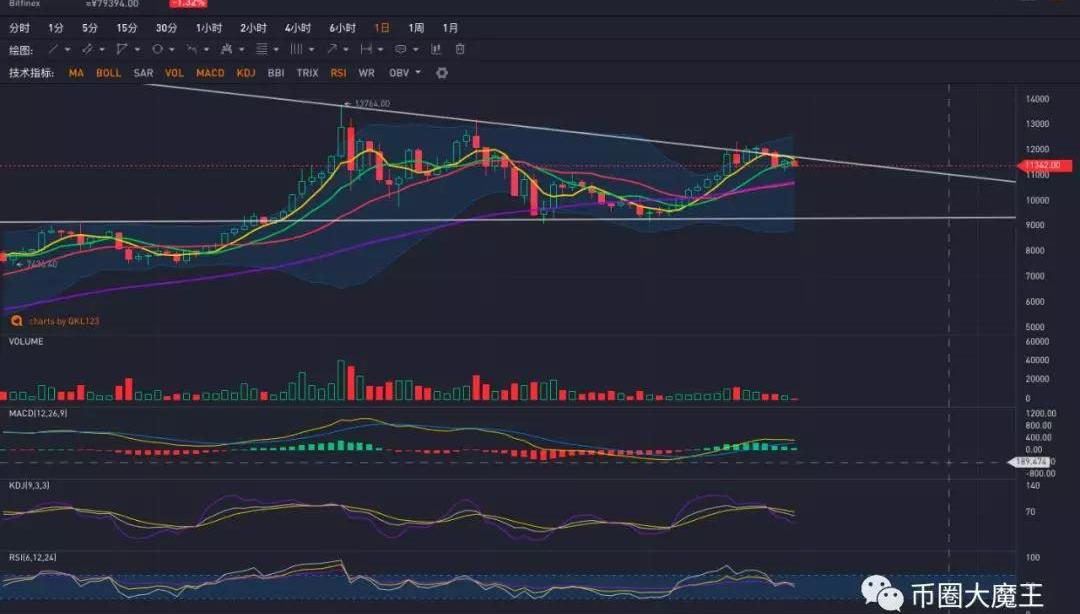The height and width of the screenshot is (614, 1080).
Task: Click the trash icon to delete drawings
Action: coord(460,49)
